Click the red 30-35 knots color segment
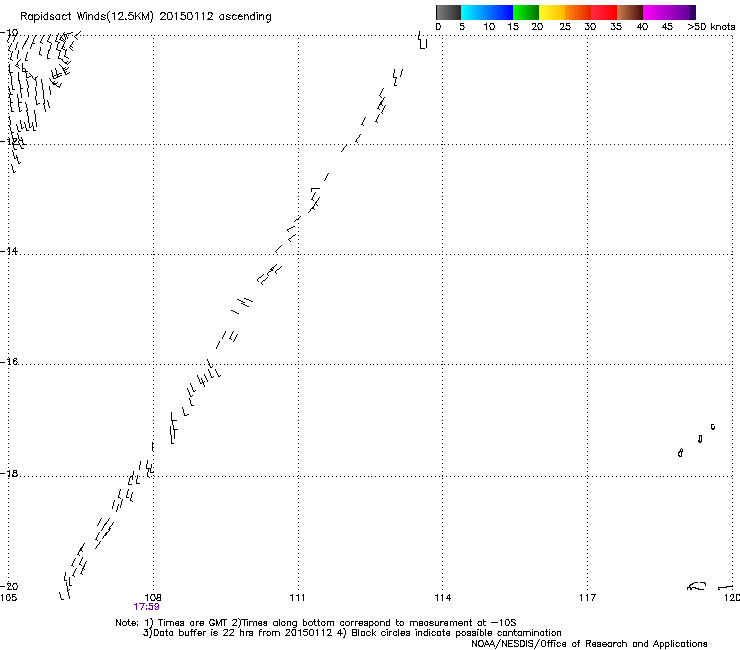This screenshot has height=650, width=740. pyautogui.click(x=604, y=12)
